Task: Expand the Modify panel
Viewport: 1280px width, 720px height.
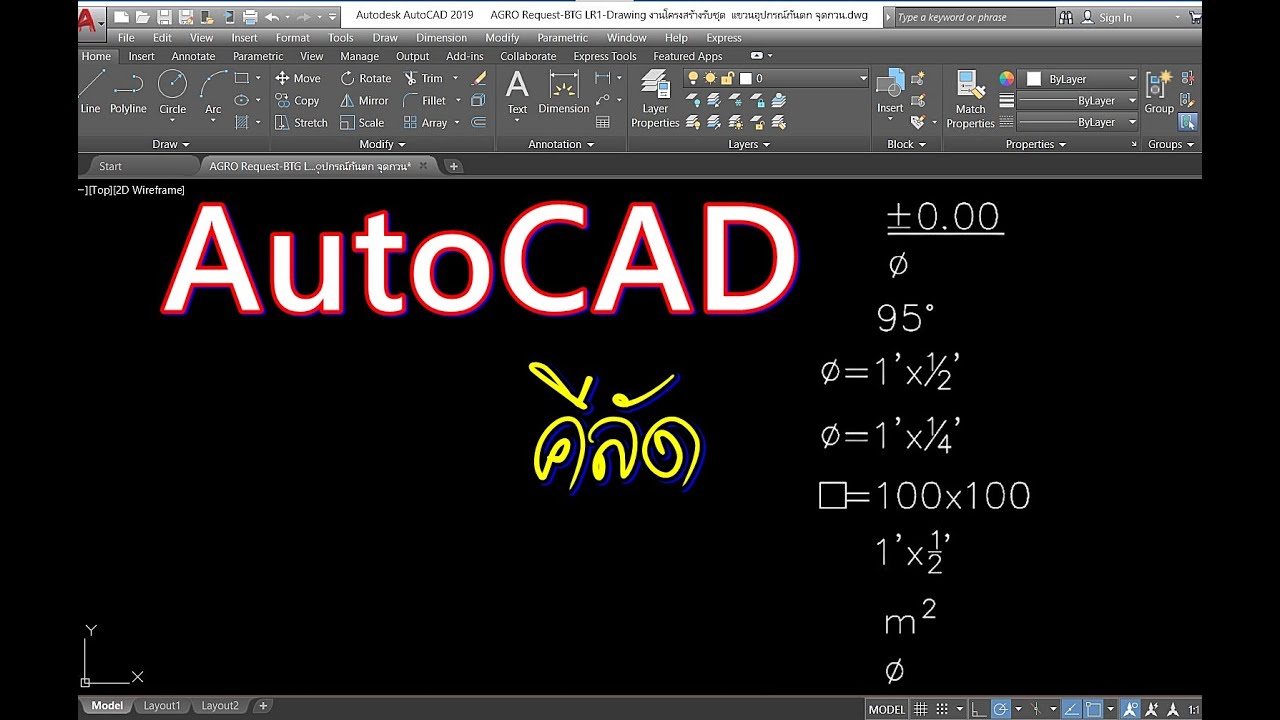Action: [x=382, y=144]
